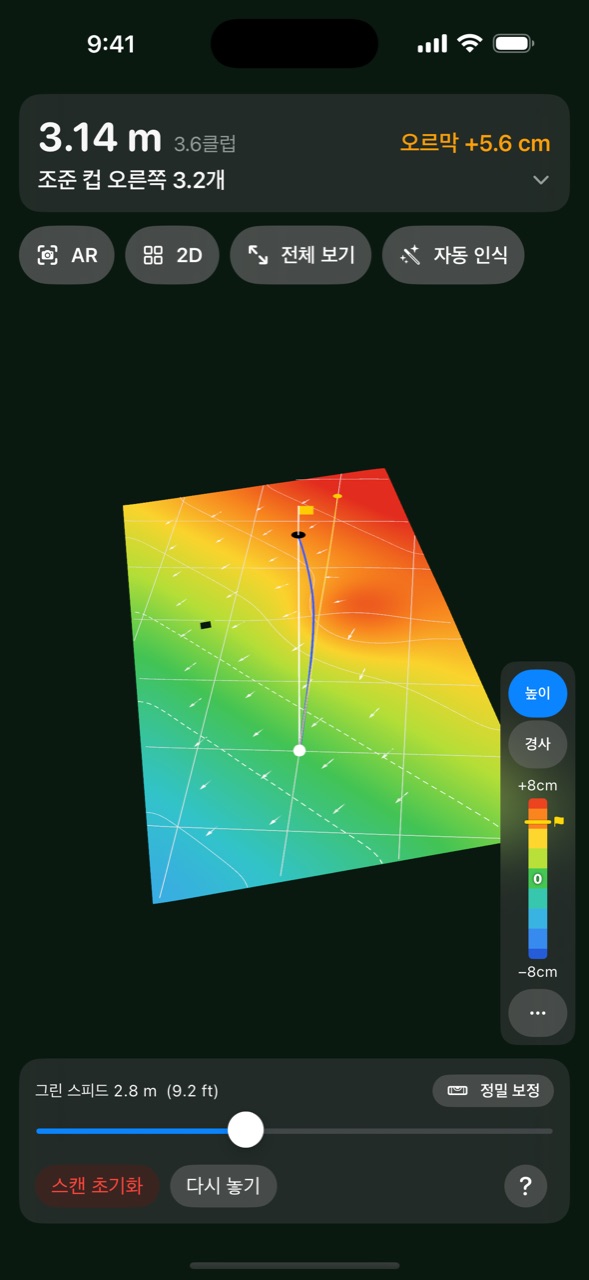Tap the white ball marker on green

pos(299,750)
